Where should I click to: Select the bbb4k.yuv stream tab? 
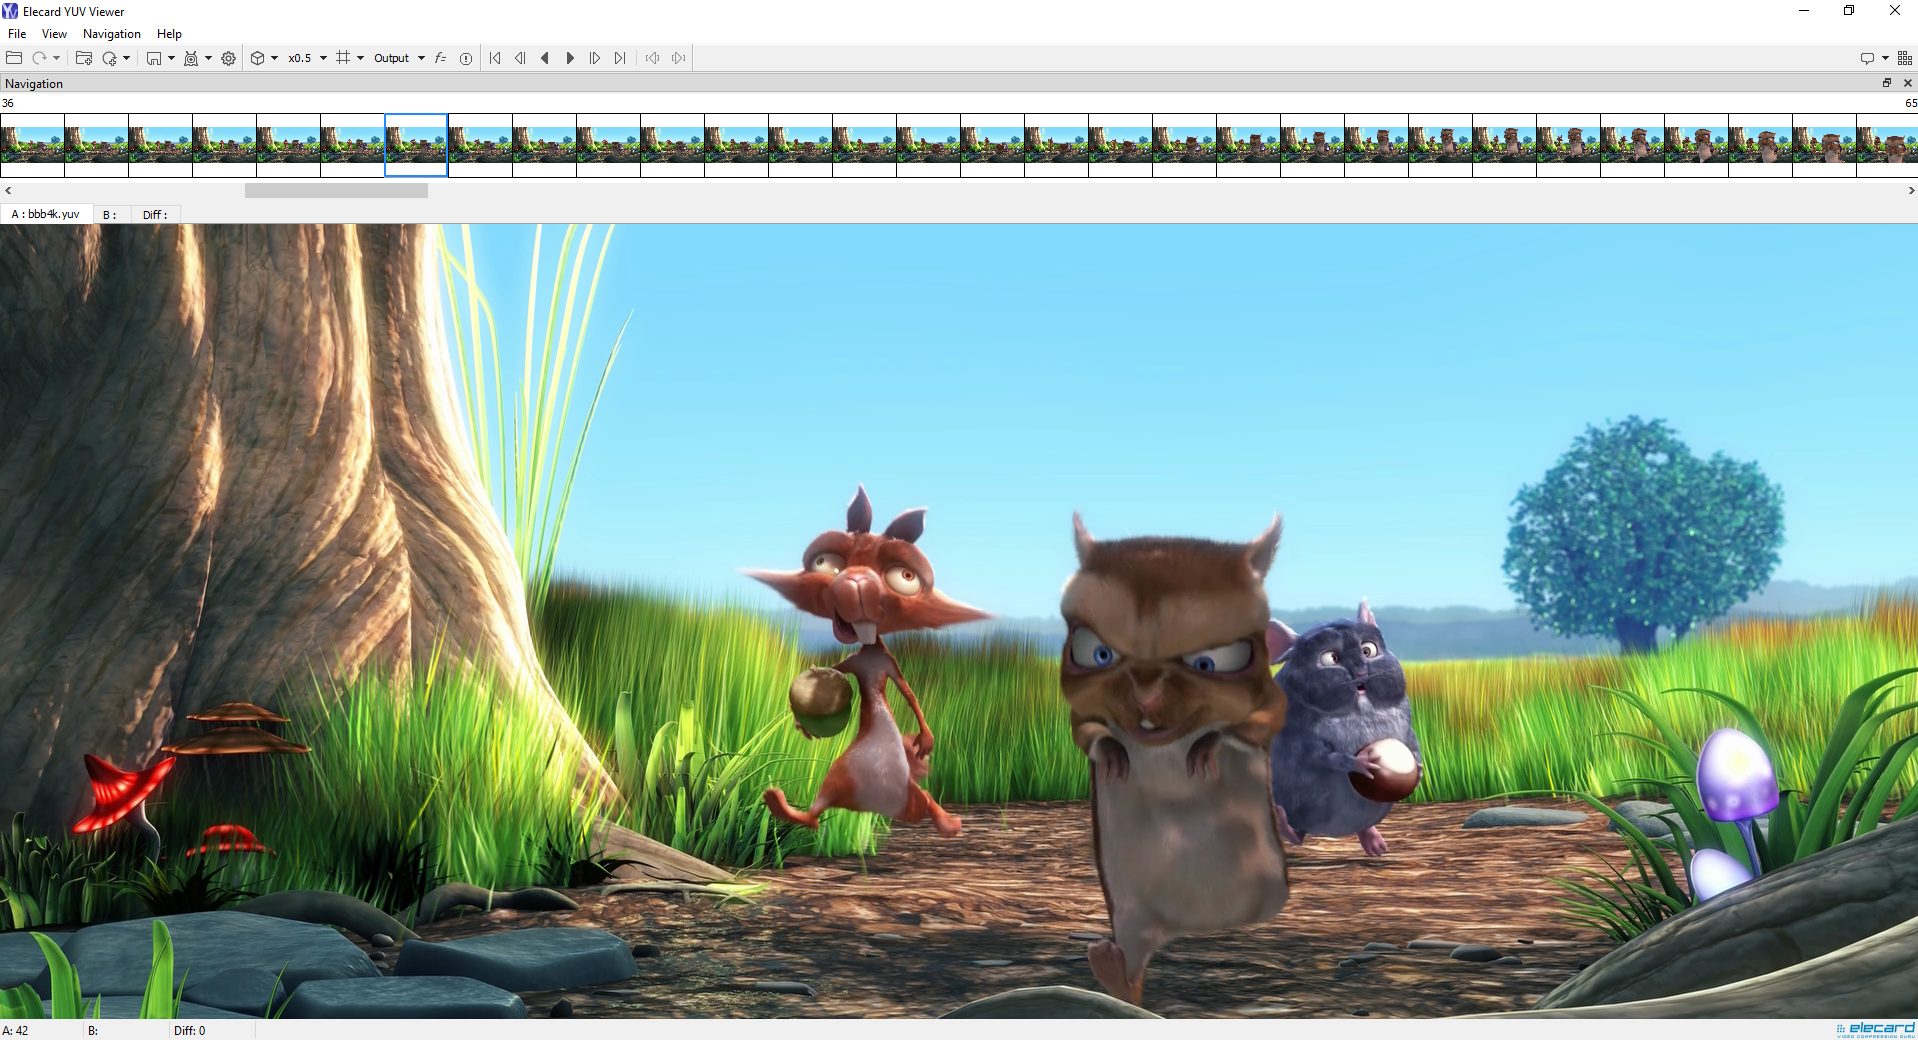click(x=44, y=214)
